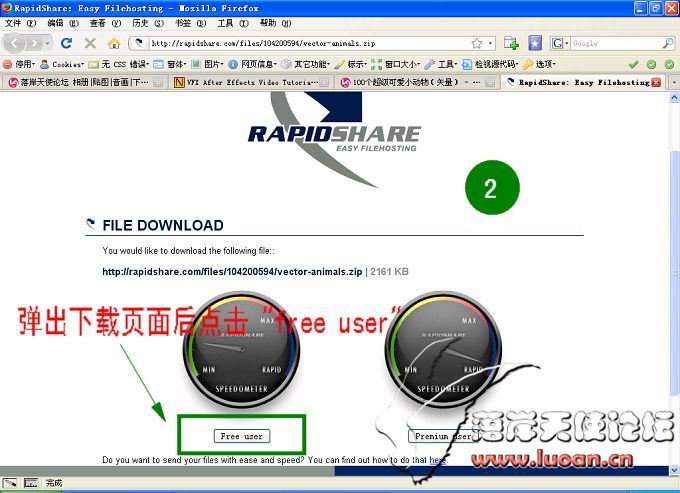Screen dimensions: 680x493
Task: Click the Google search input field
Action: pyautogui.click(x=616, y=43)
